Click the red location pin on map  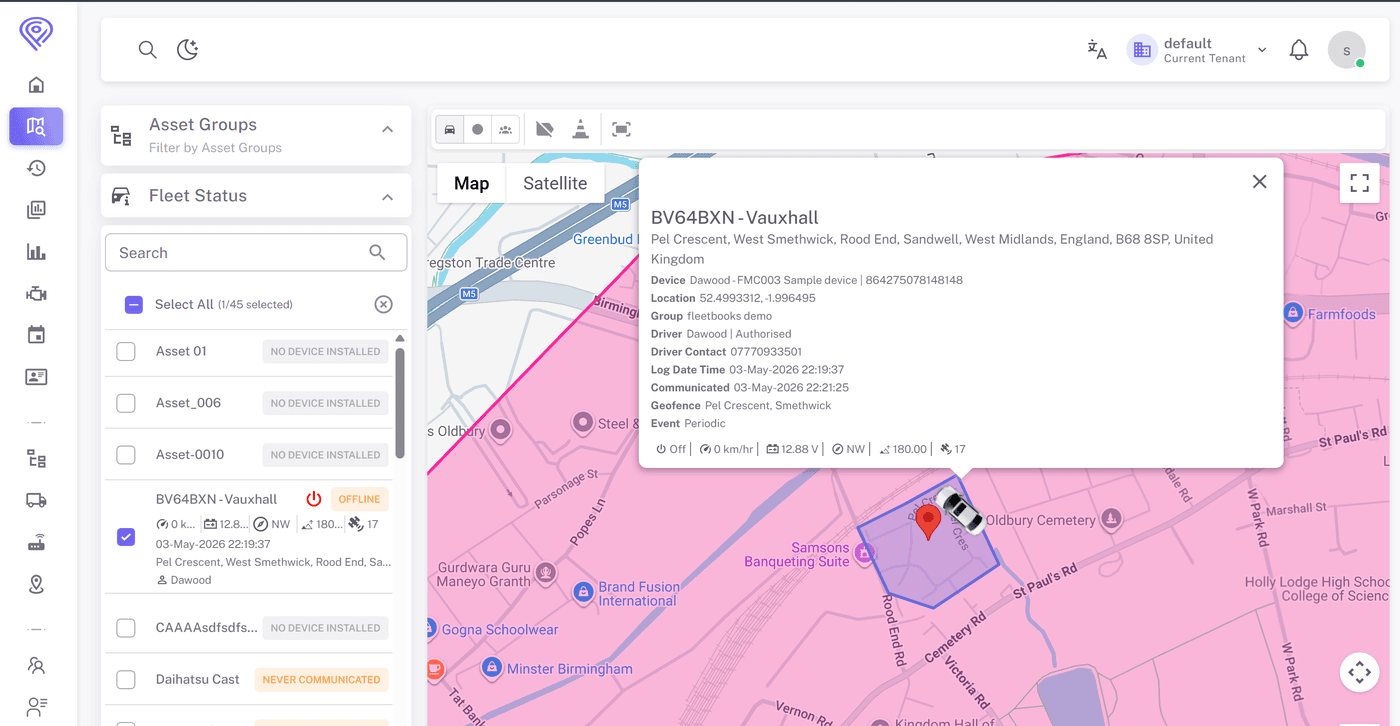[x=928, y=523]
